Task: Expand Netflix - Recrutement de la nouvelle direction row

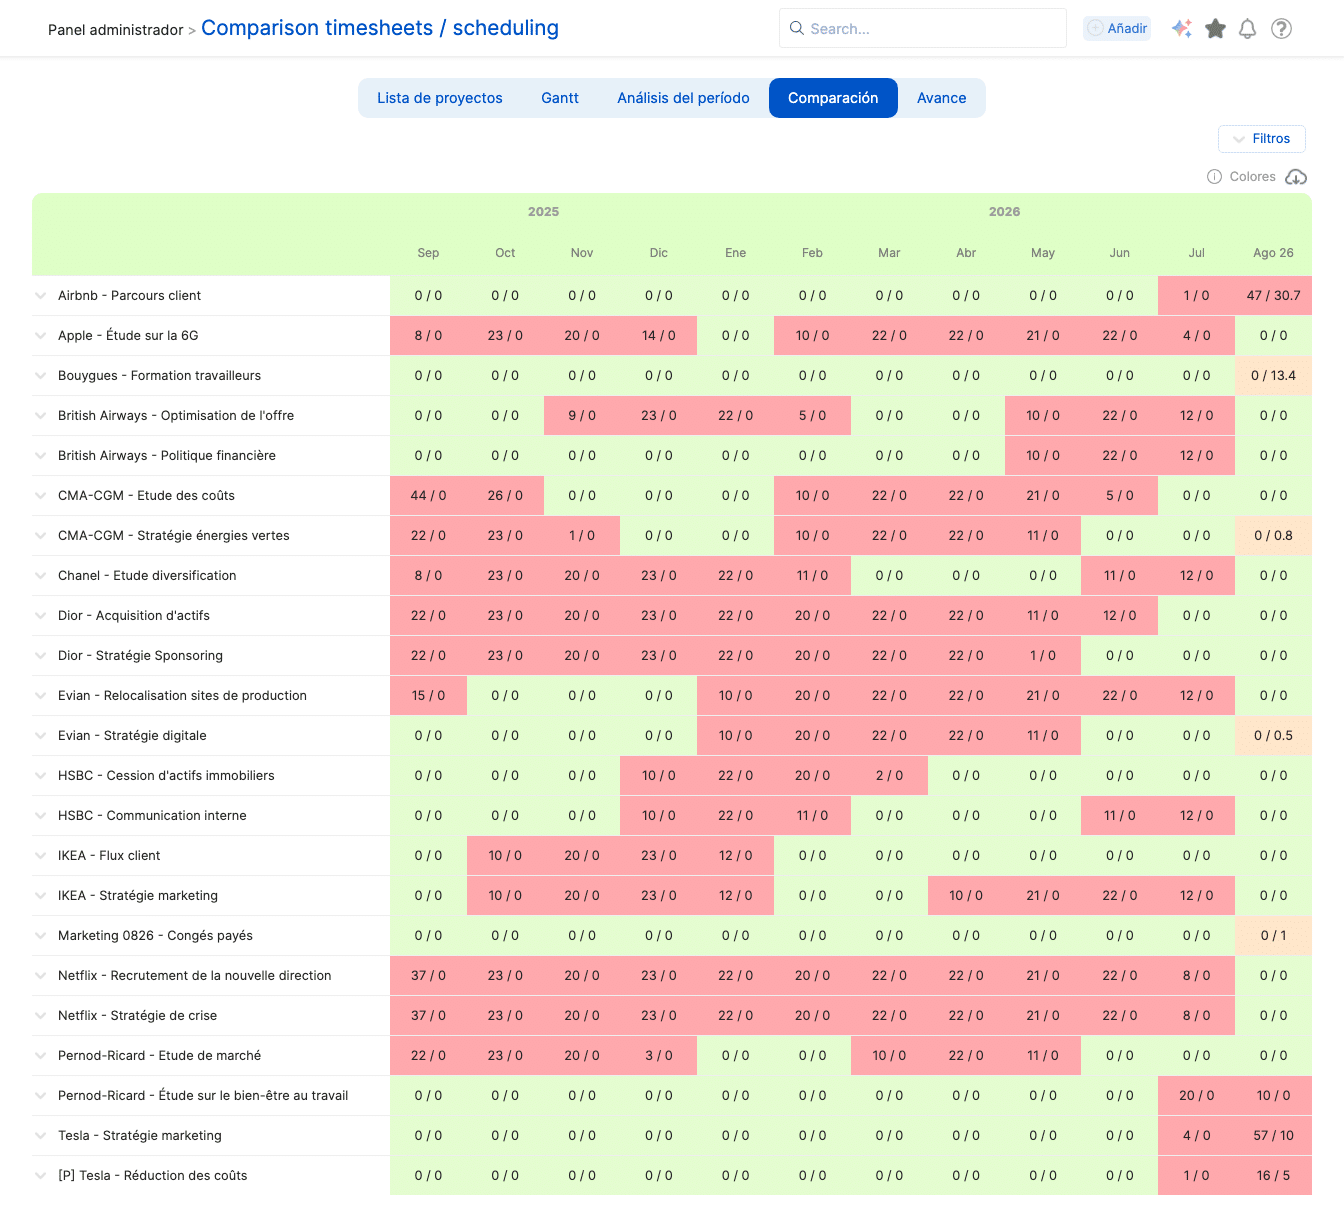Action: click(x=41, y=976)
